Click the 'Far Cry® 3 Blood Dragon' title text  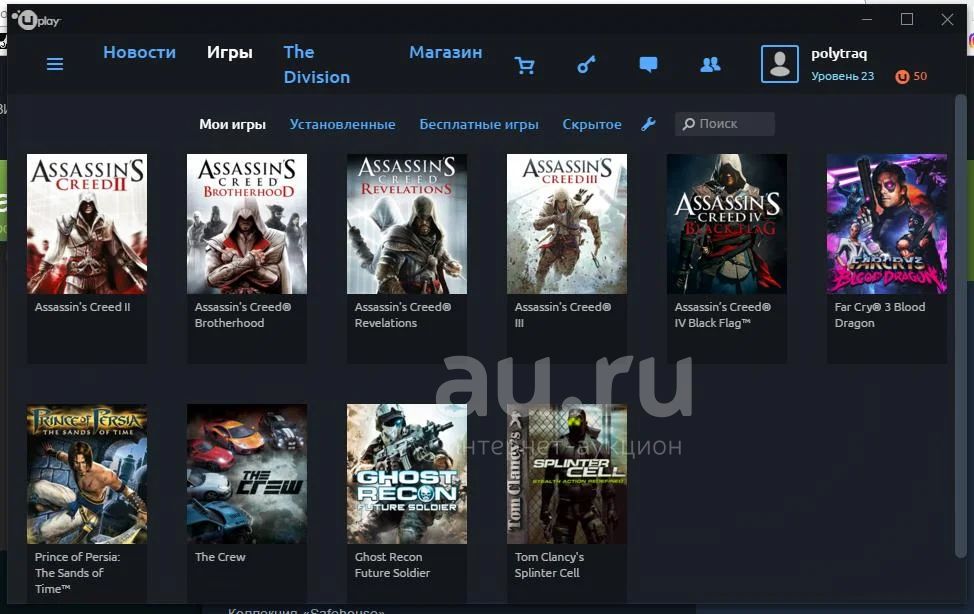click(880, 315)
